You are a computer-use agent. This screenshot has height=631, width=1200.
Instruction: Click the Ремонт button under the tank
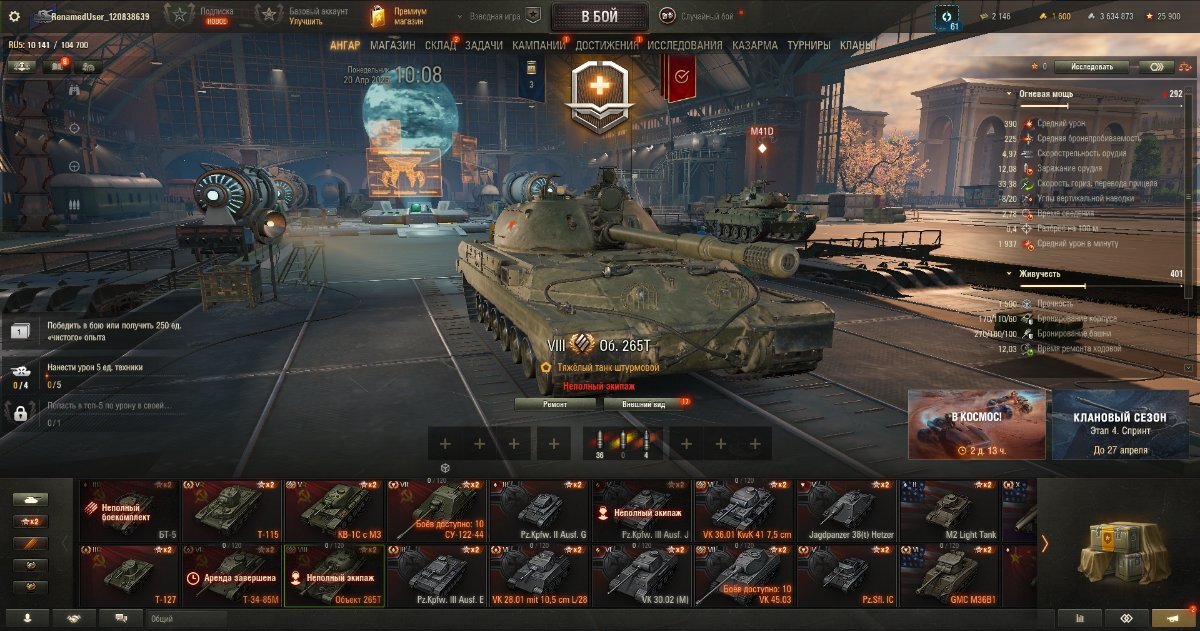[556, 404]
